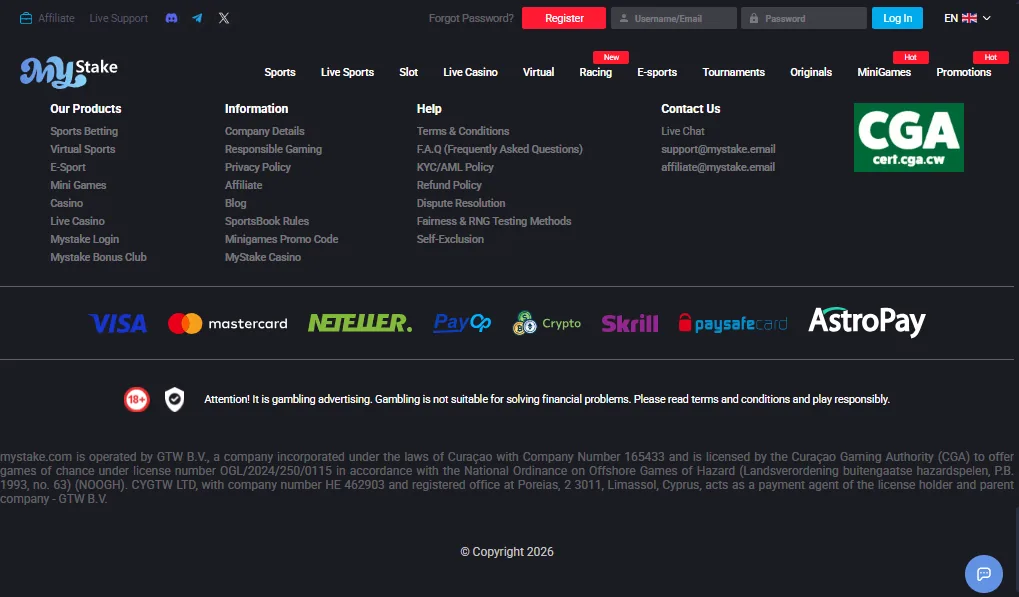
Task: Open the Telegram icon link
Action: pyautogui.click(x=198, y=18)
